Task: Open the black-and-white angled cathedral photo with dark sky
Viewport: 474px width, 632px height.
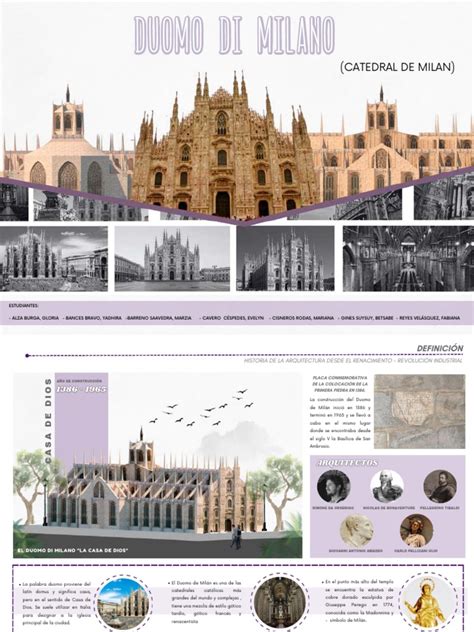Action: tap(285, 258)
